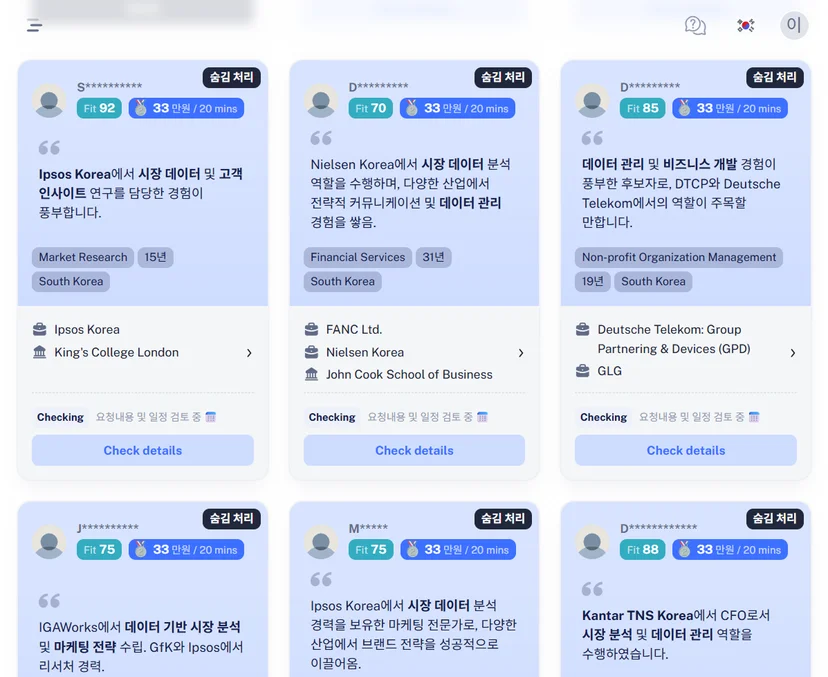The width and height of the screenshot is (828, 677).
Task: Hide the Fit 70 expert via 숨김 처리
Action: click(x=503, y=77)
